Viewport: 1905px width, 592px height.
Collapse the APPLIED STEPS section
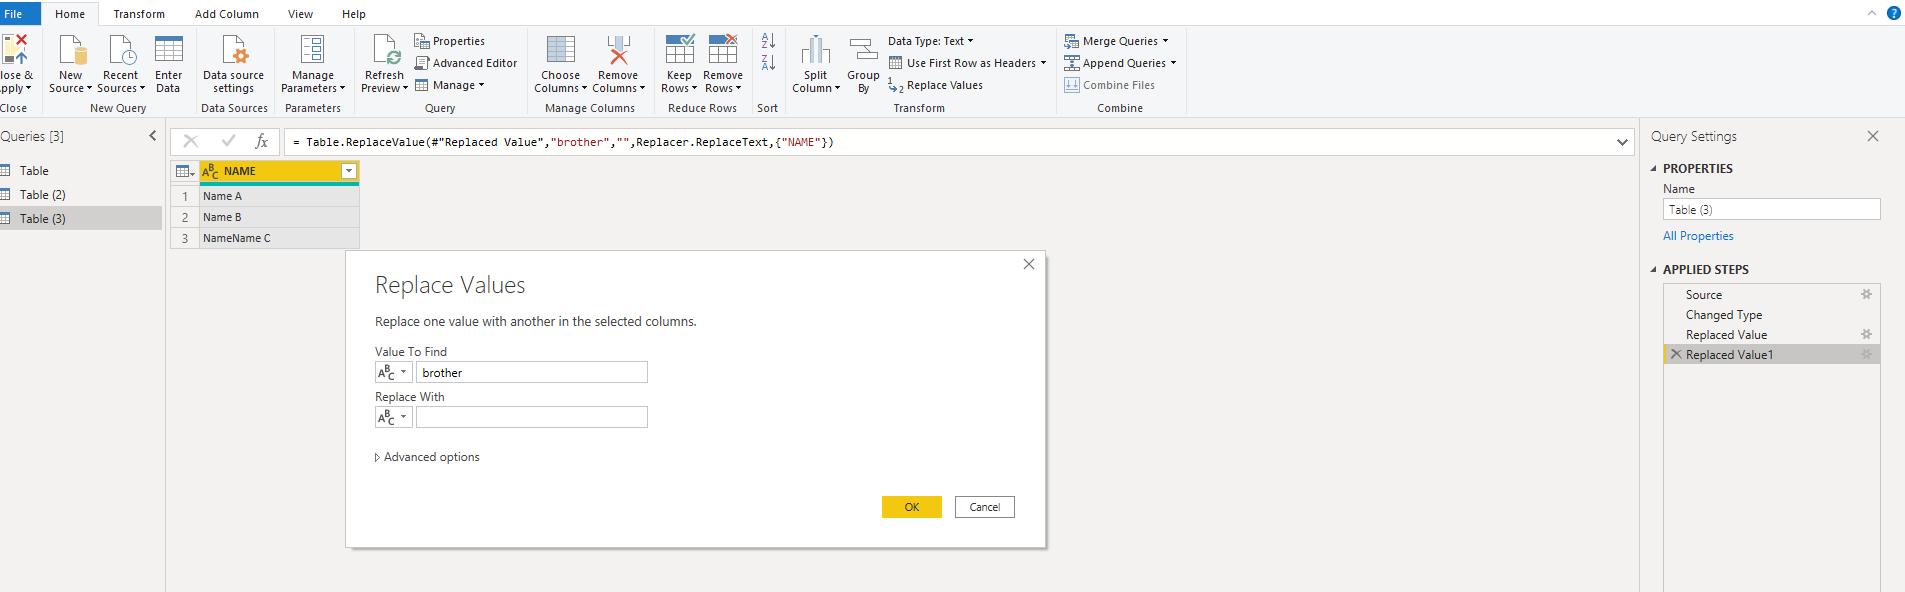[1653, 270]
